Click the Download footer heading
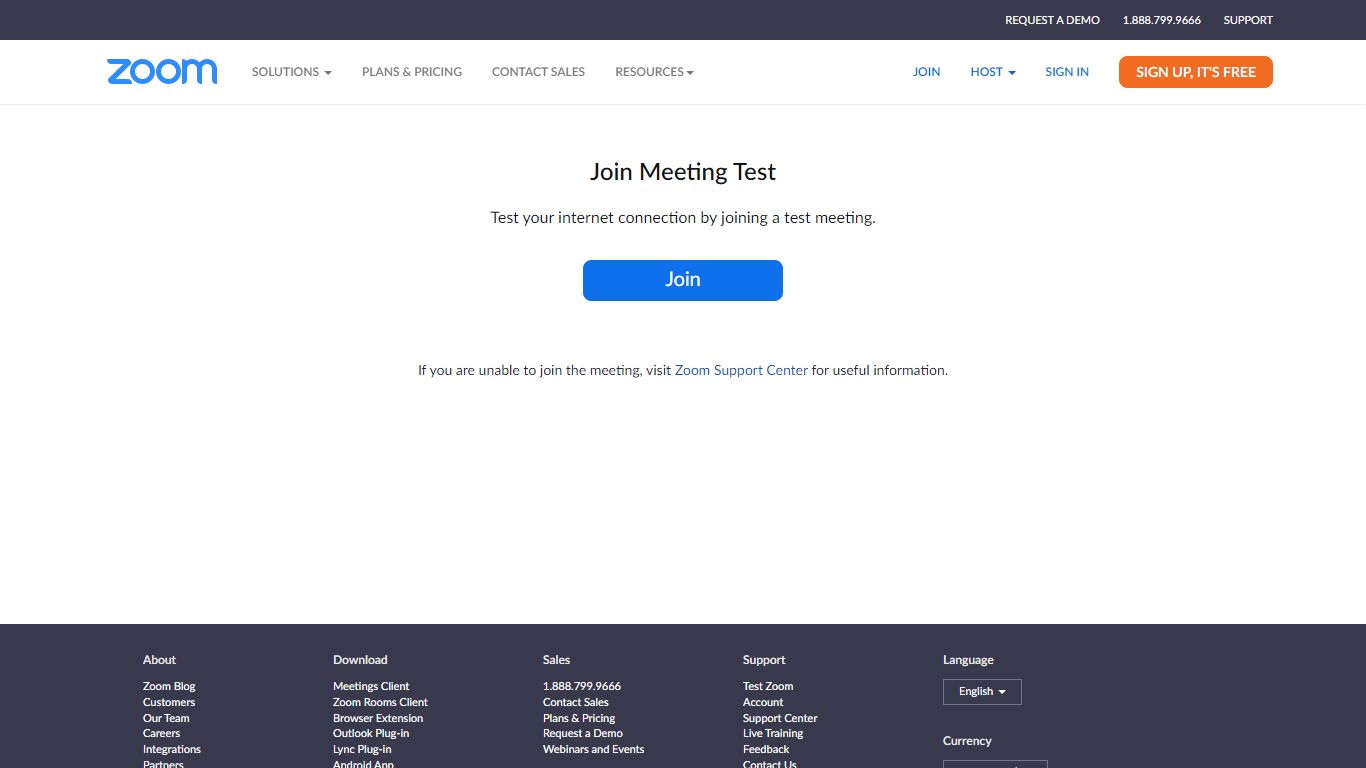1366x768 pixels. (360, 660)
